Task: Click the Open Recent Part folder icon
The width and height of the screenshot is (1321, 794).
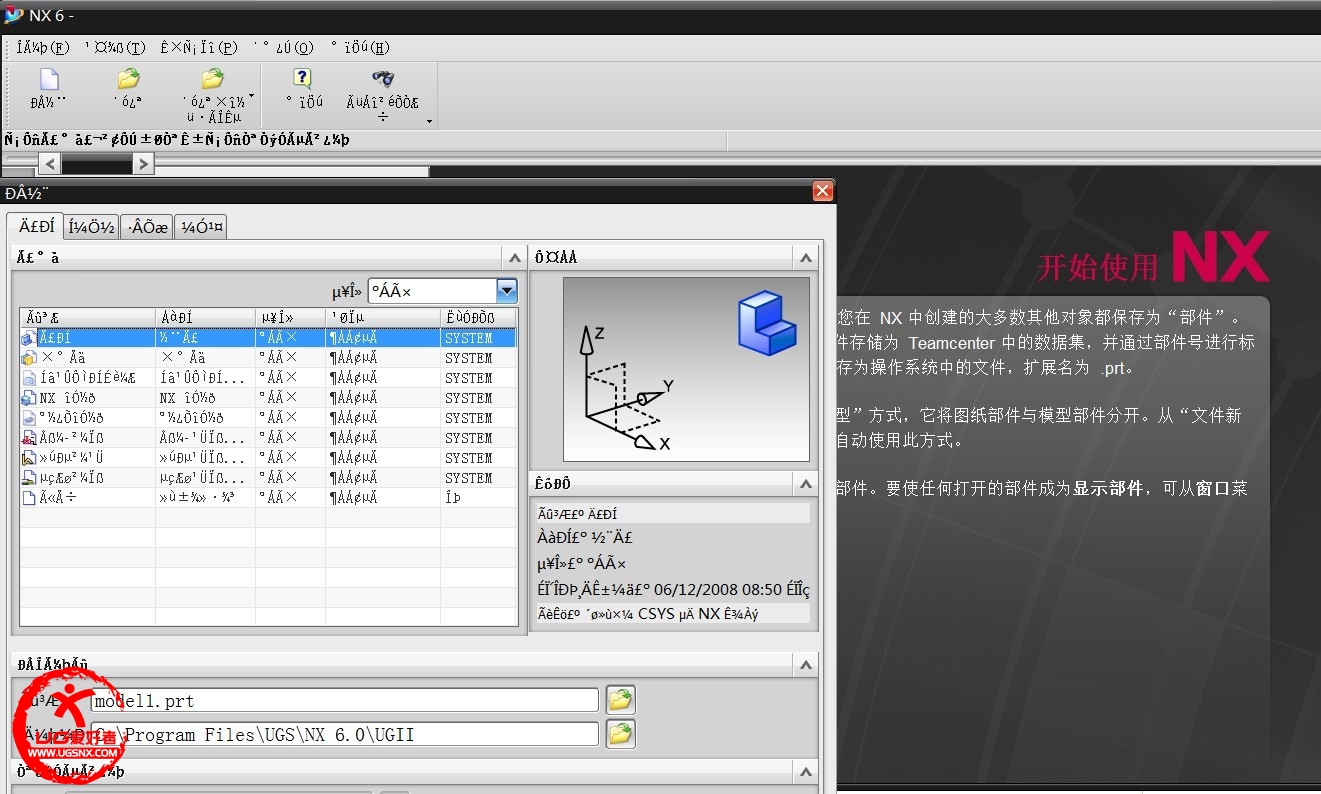Action: pyautogui.click(x=212, y=79)
